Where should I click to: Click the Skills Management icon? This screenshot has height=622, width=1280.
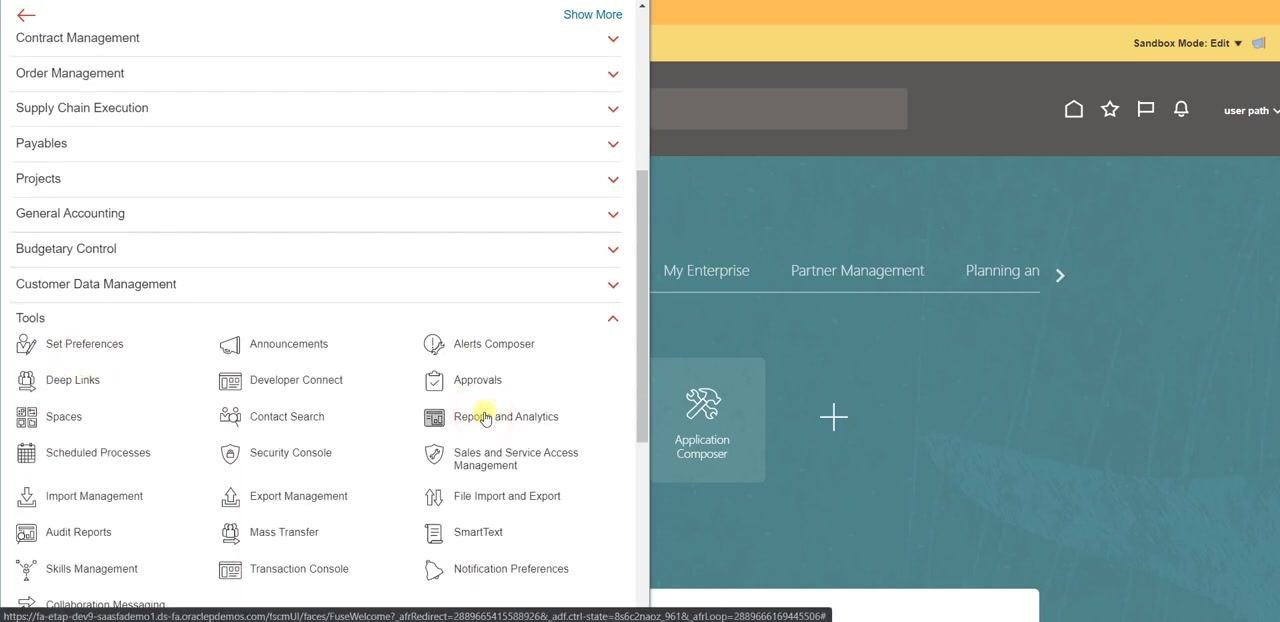(x=26, y=569)
